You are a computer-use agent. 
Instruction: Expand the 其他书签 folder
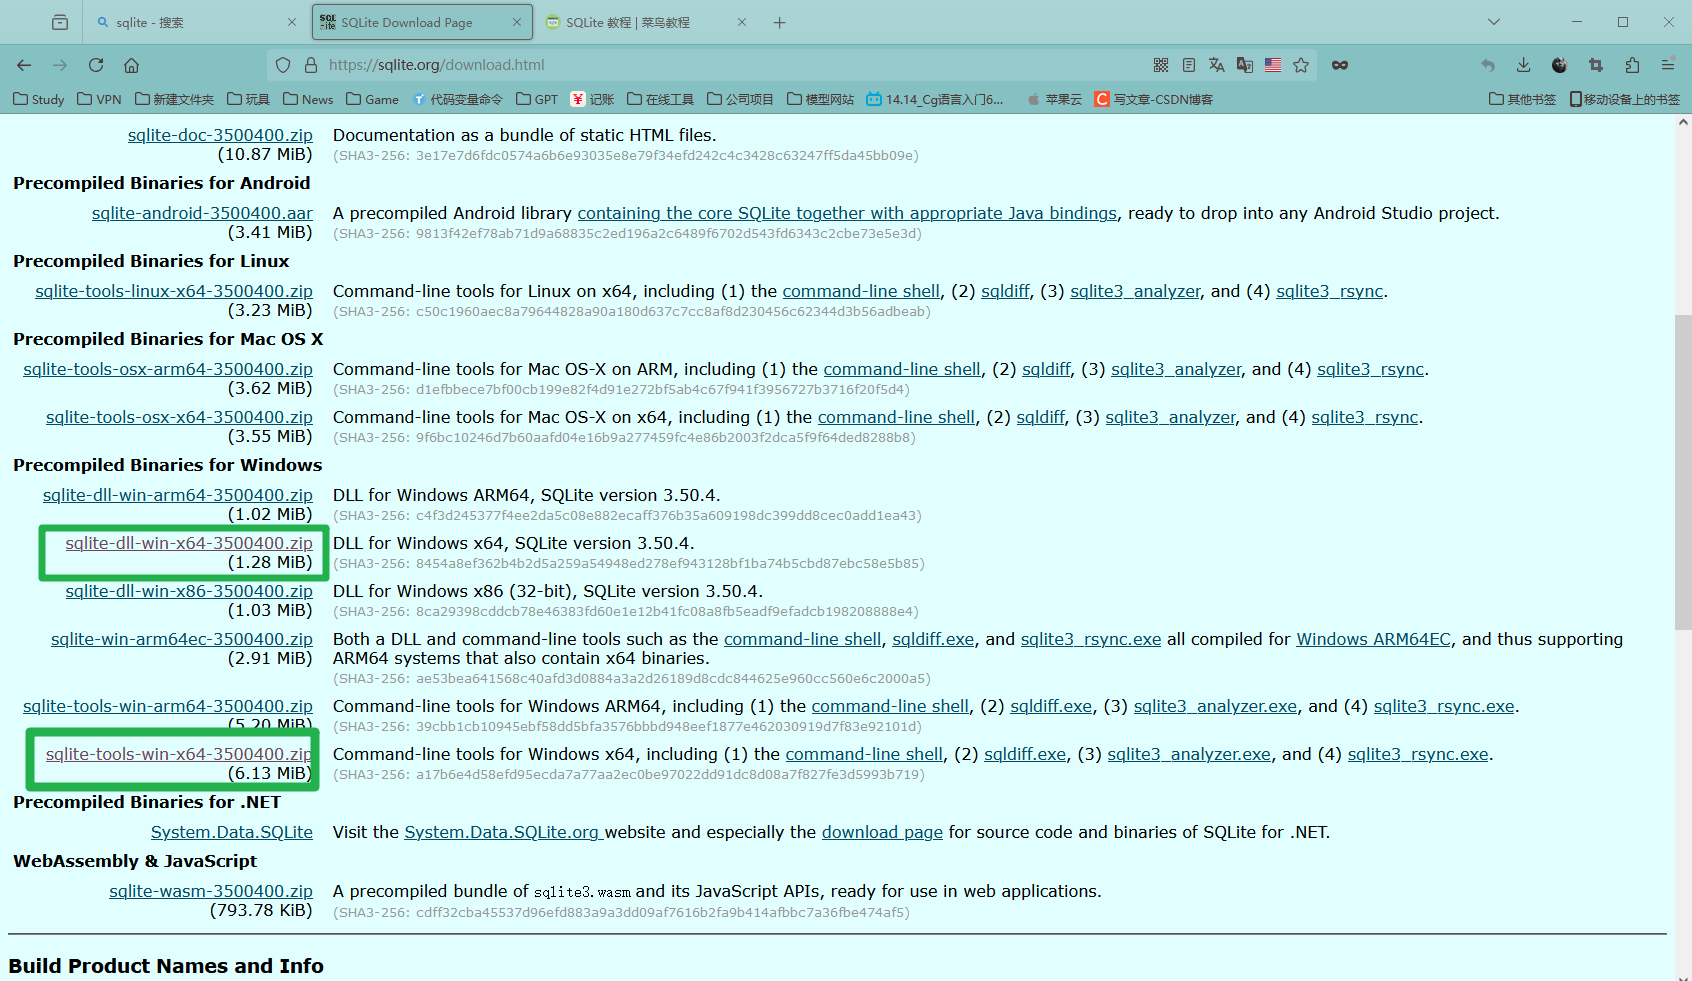(1522, 99)
